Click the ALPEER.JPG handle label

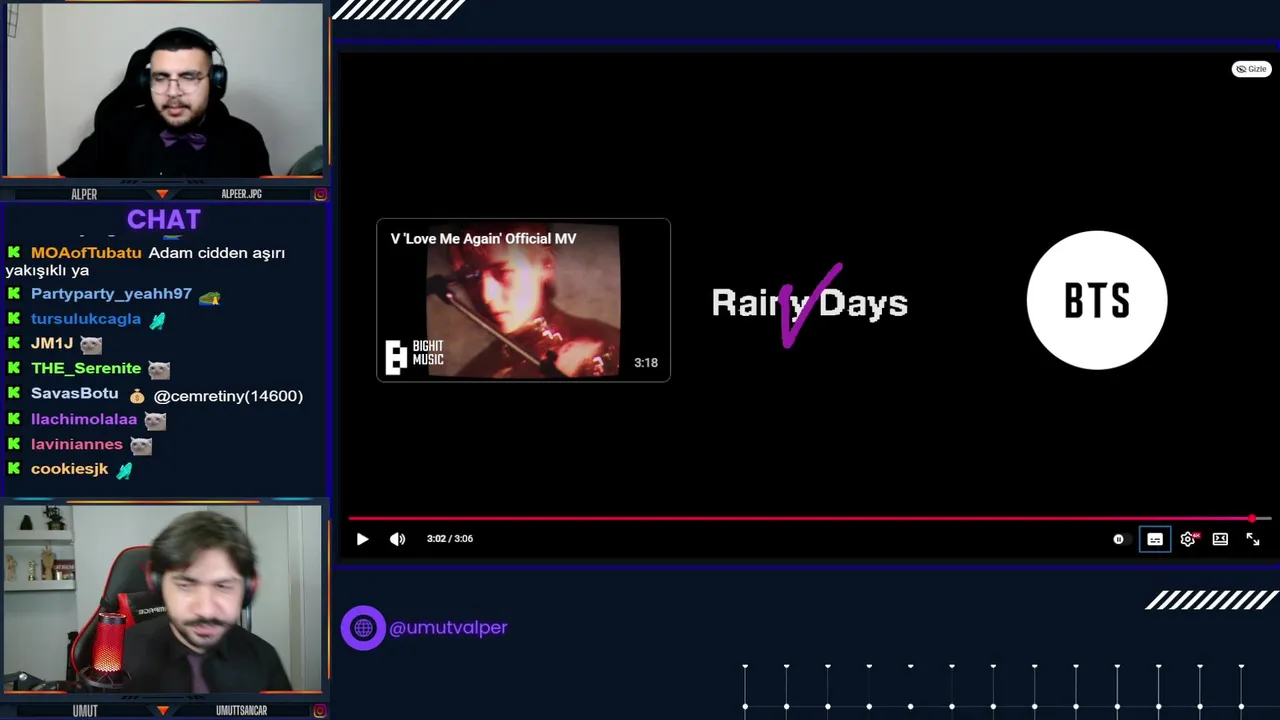(x=241, y=194)
